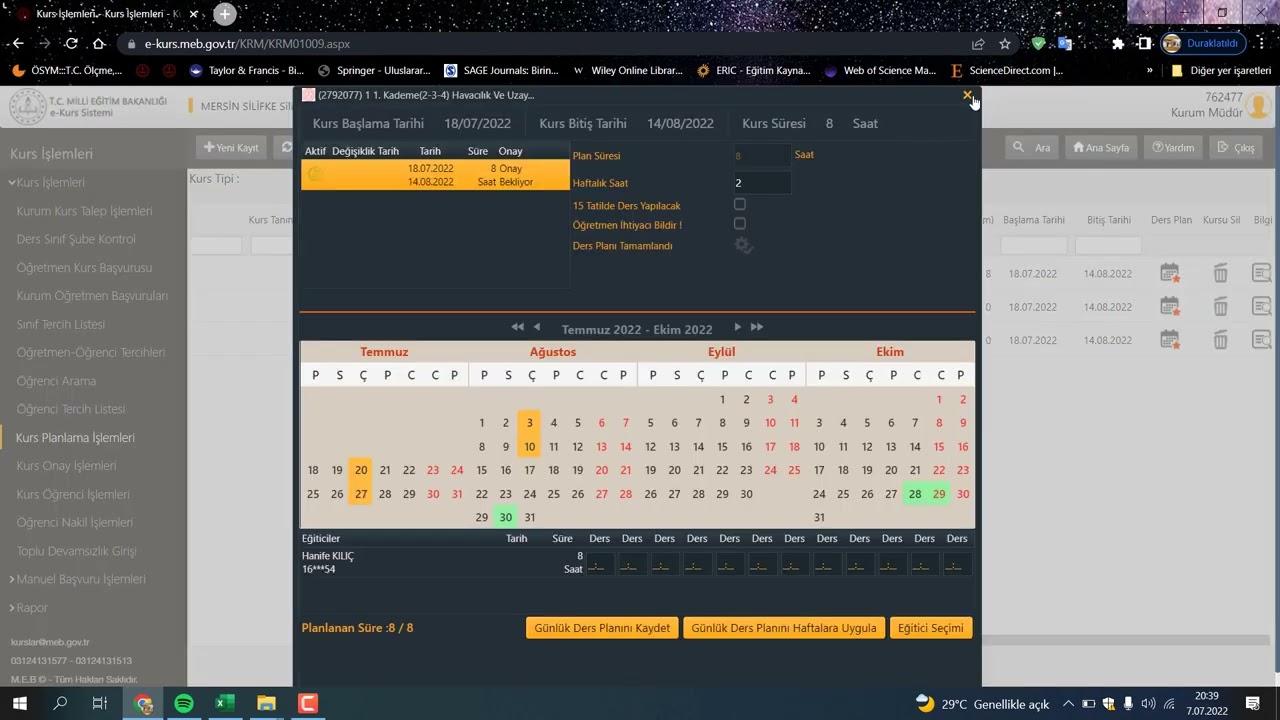The width and height of the screenshot is (1280, 720).
Task: Open Ders Sınıf Şube Kontrol menu item
Action: pyautogui.click(x=76, y=239)
